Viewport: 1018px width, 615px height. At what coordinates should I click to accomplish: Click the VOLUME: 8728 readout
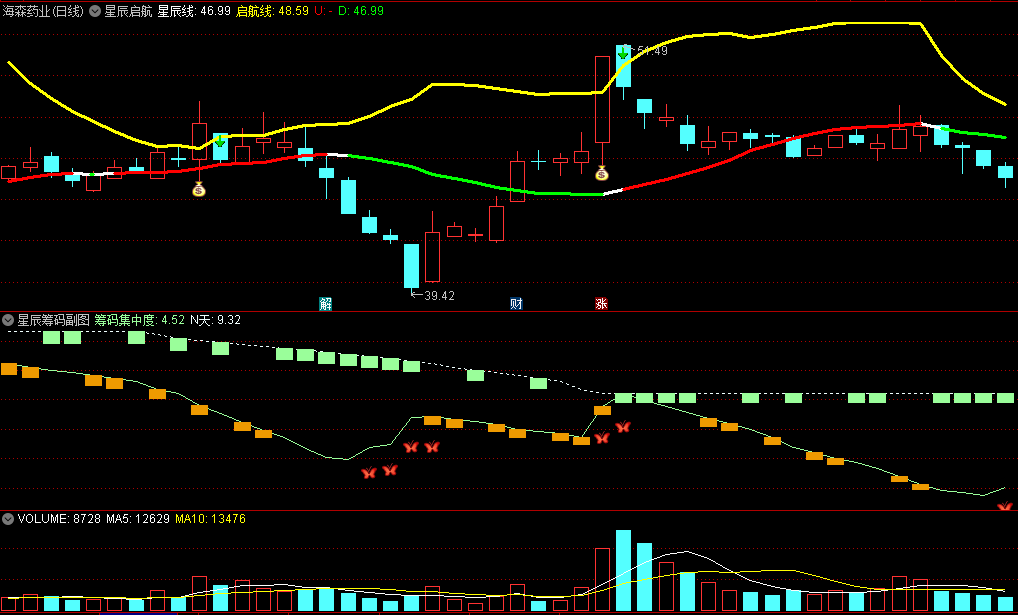pos(59,518)
